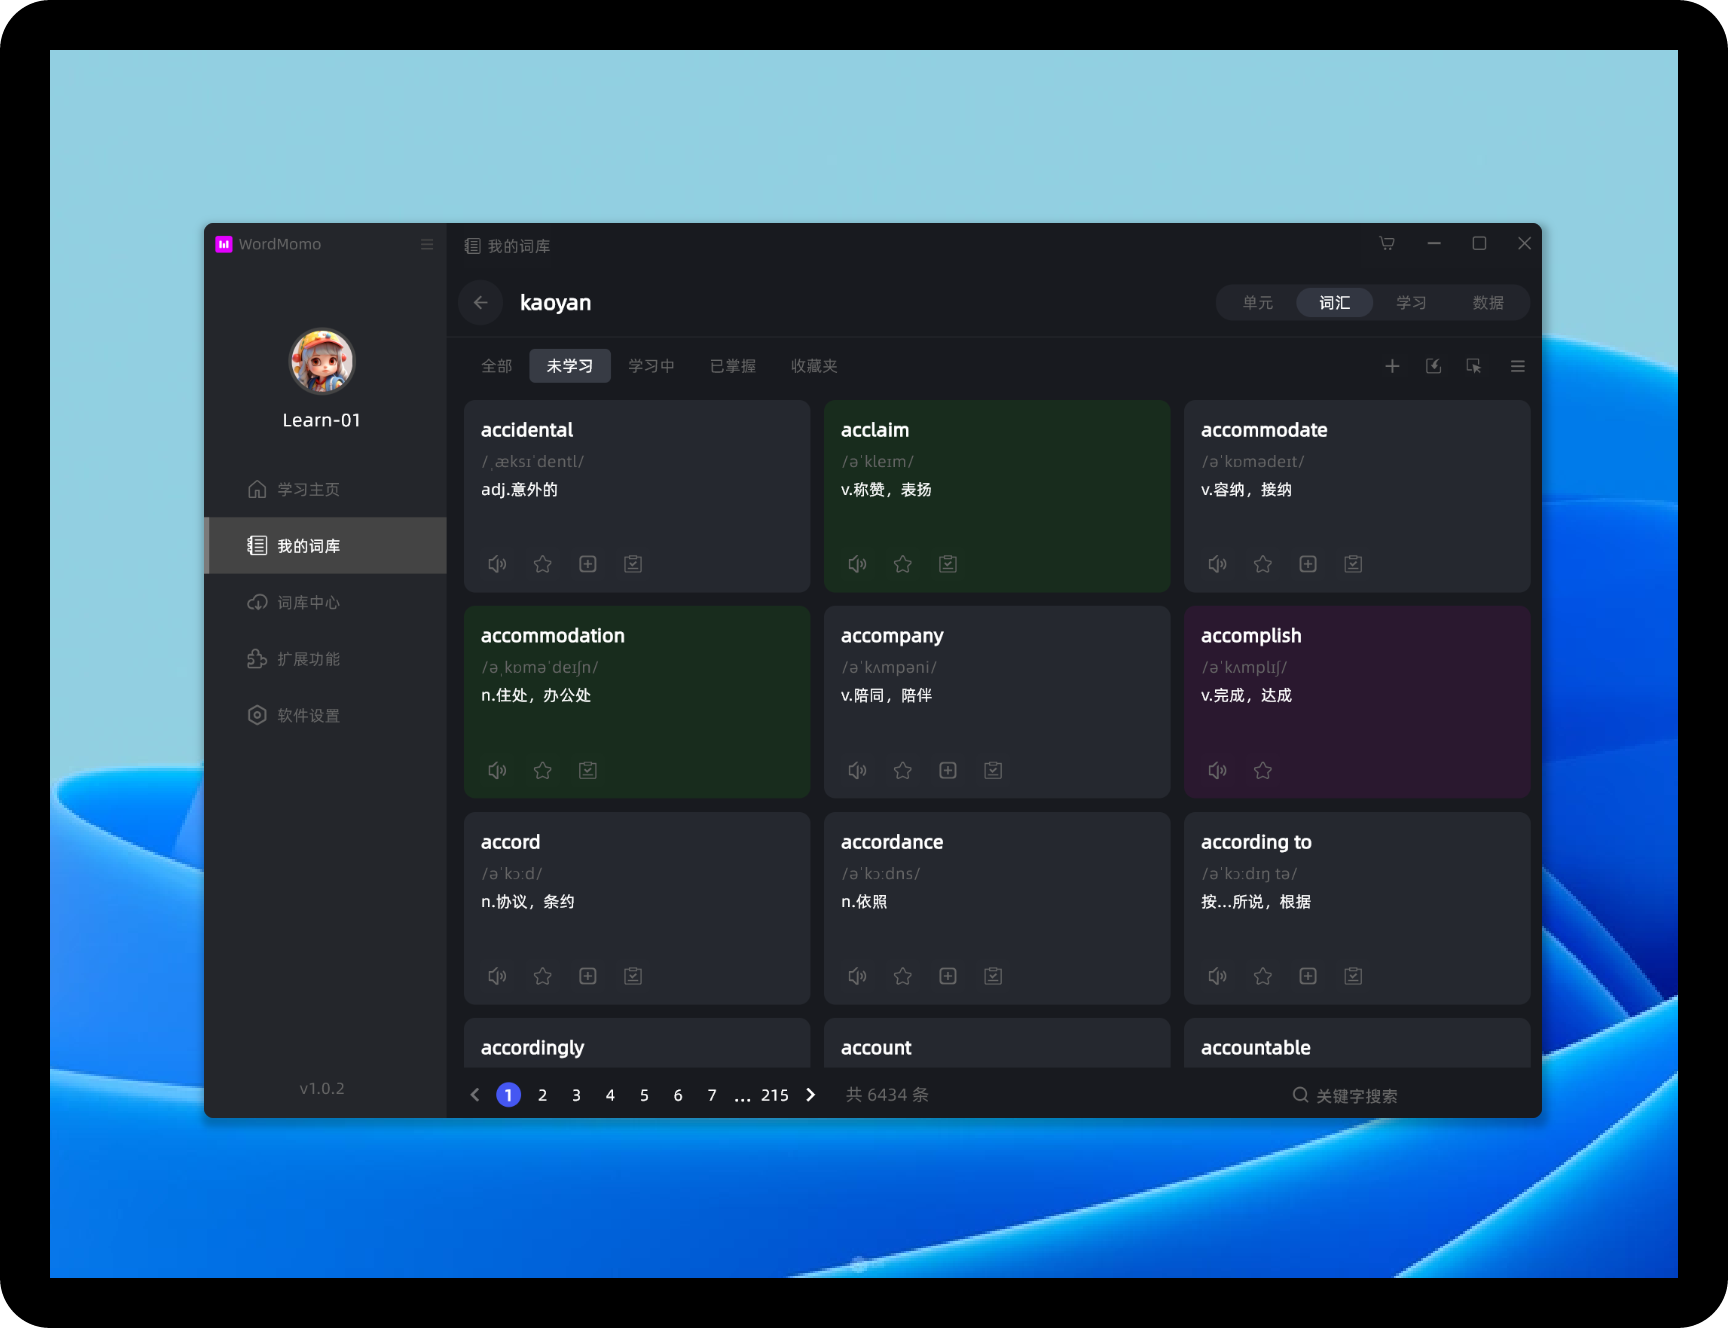Go to previous page with left arrow
This screenshot has width=1728, height=1328.
(475, 1095)
